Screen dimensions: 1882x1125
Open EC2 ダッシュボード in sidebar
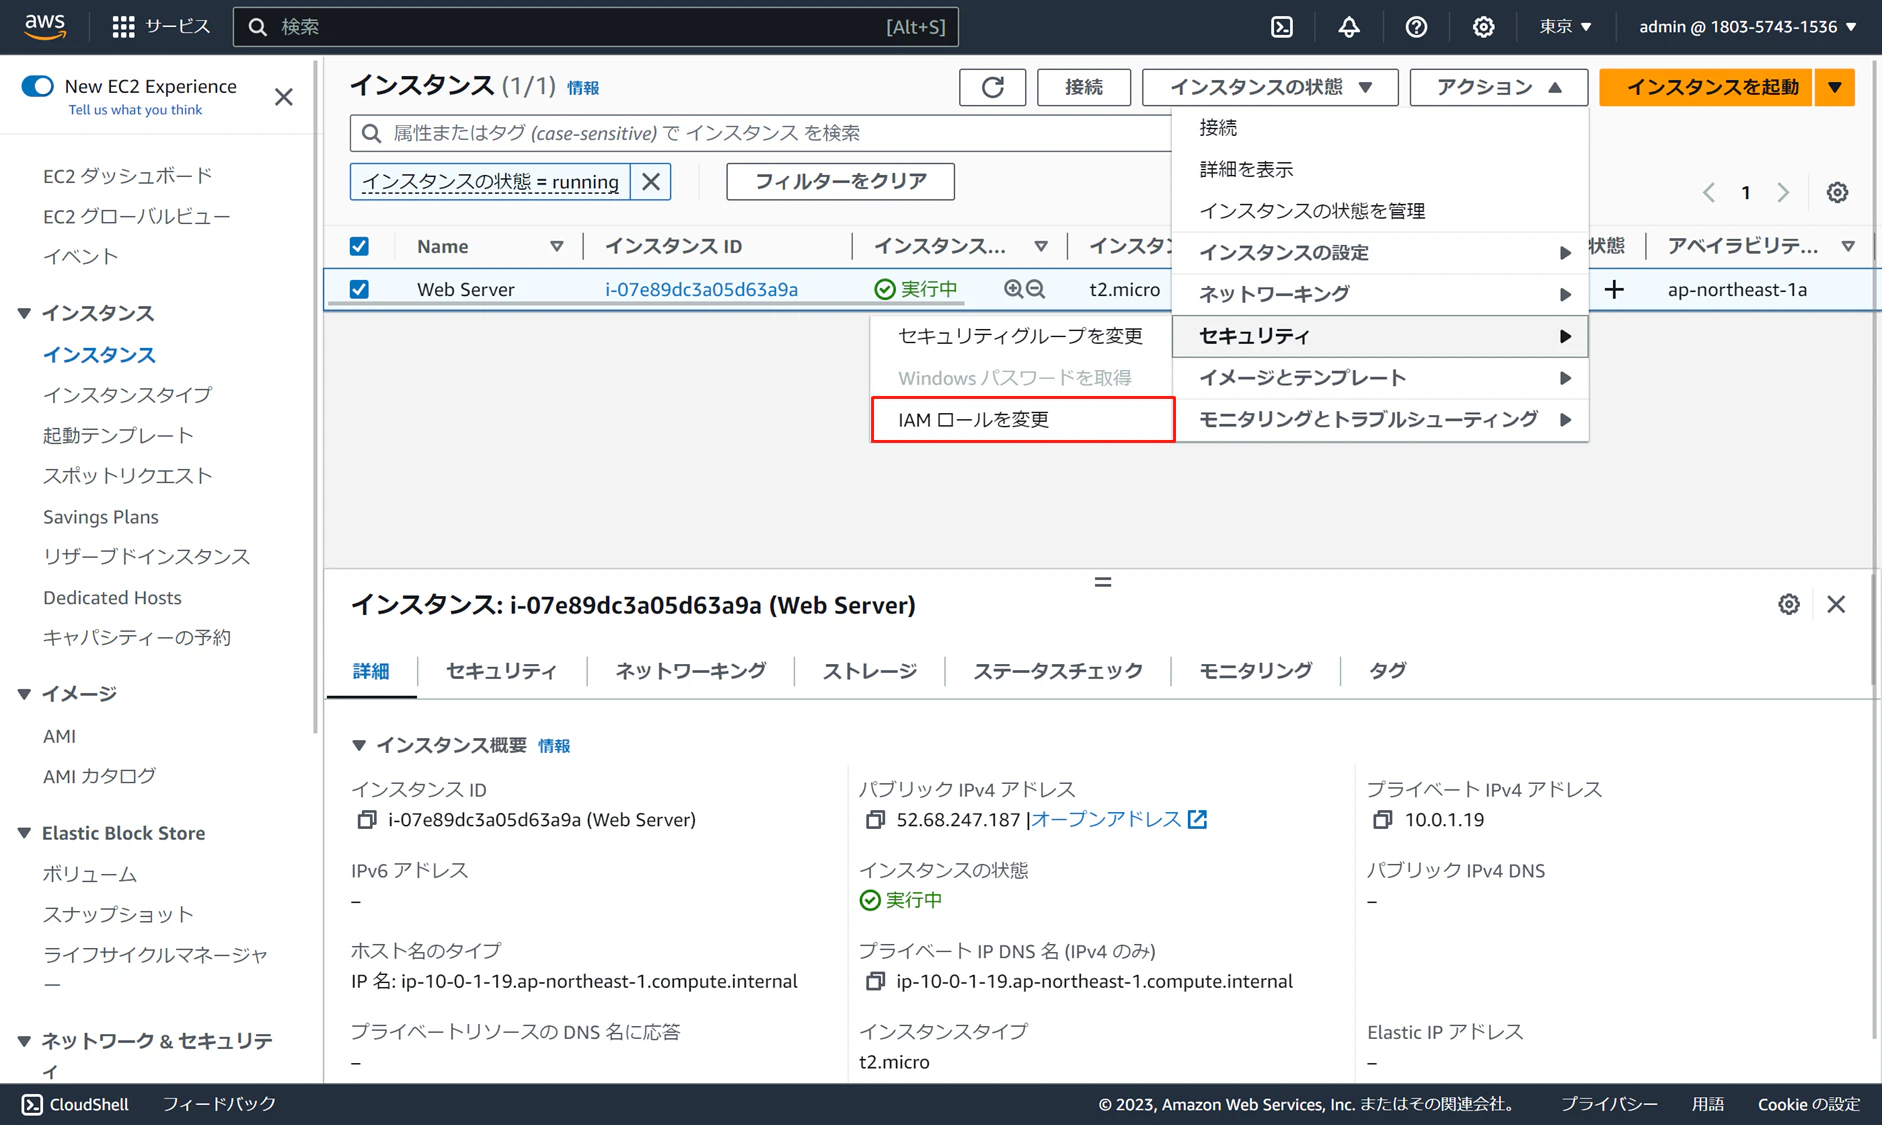point(127,176)
